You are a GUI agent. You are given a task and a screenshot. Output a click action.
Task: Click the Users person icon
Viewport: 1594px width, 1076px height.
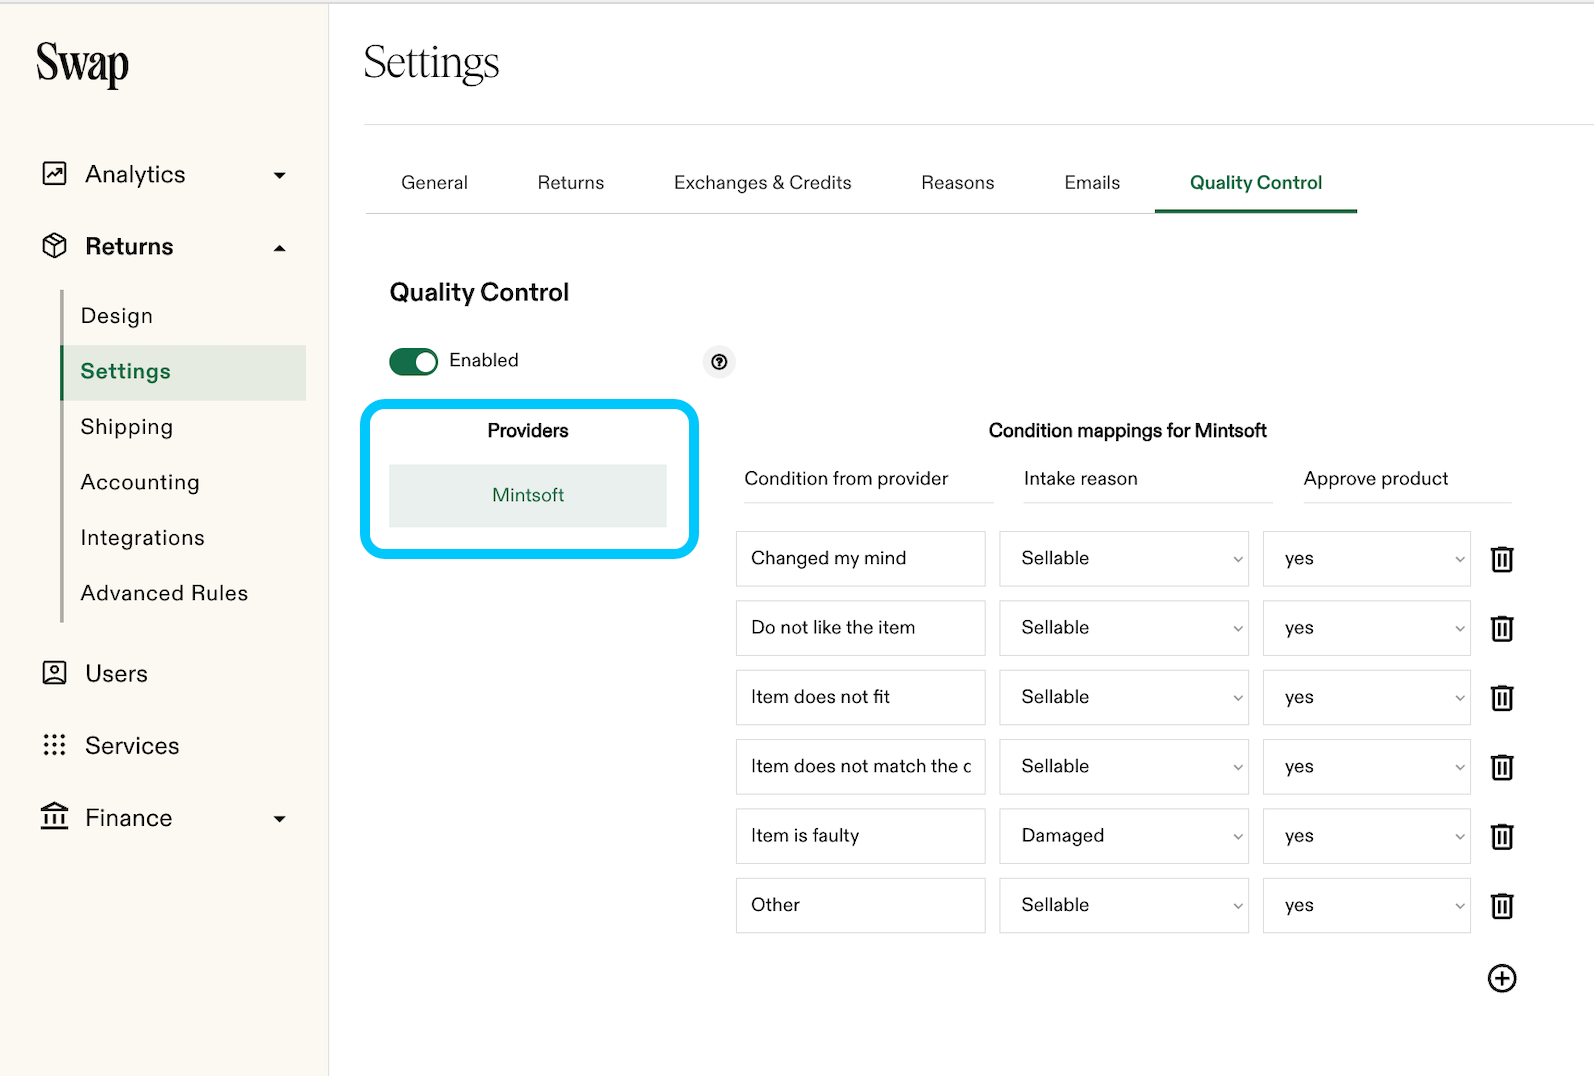coord(55,673)
